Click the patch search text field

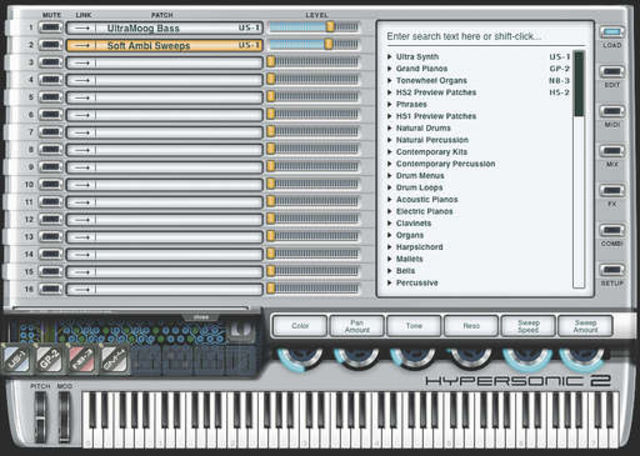(486, 36)
